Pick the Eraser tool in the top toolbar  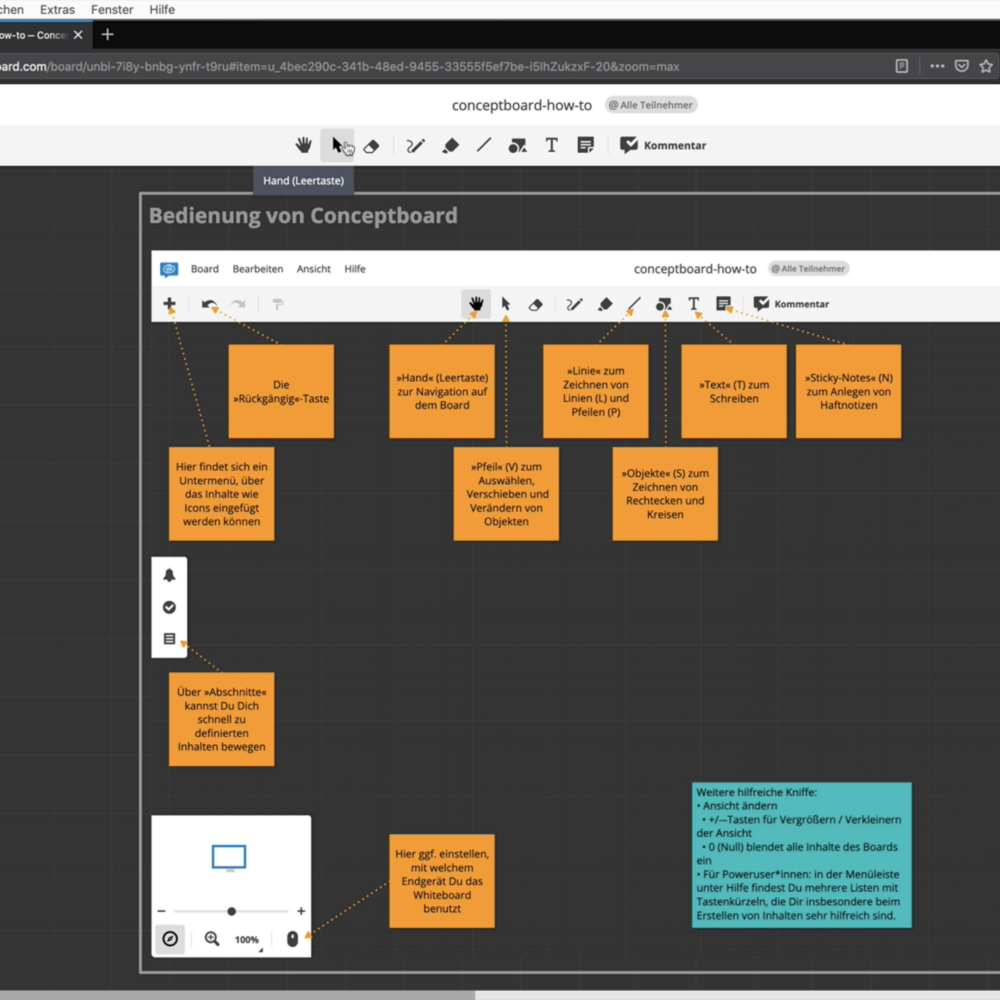point(371,146)
